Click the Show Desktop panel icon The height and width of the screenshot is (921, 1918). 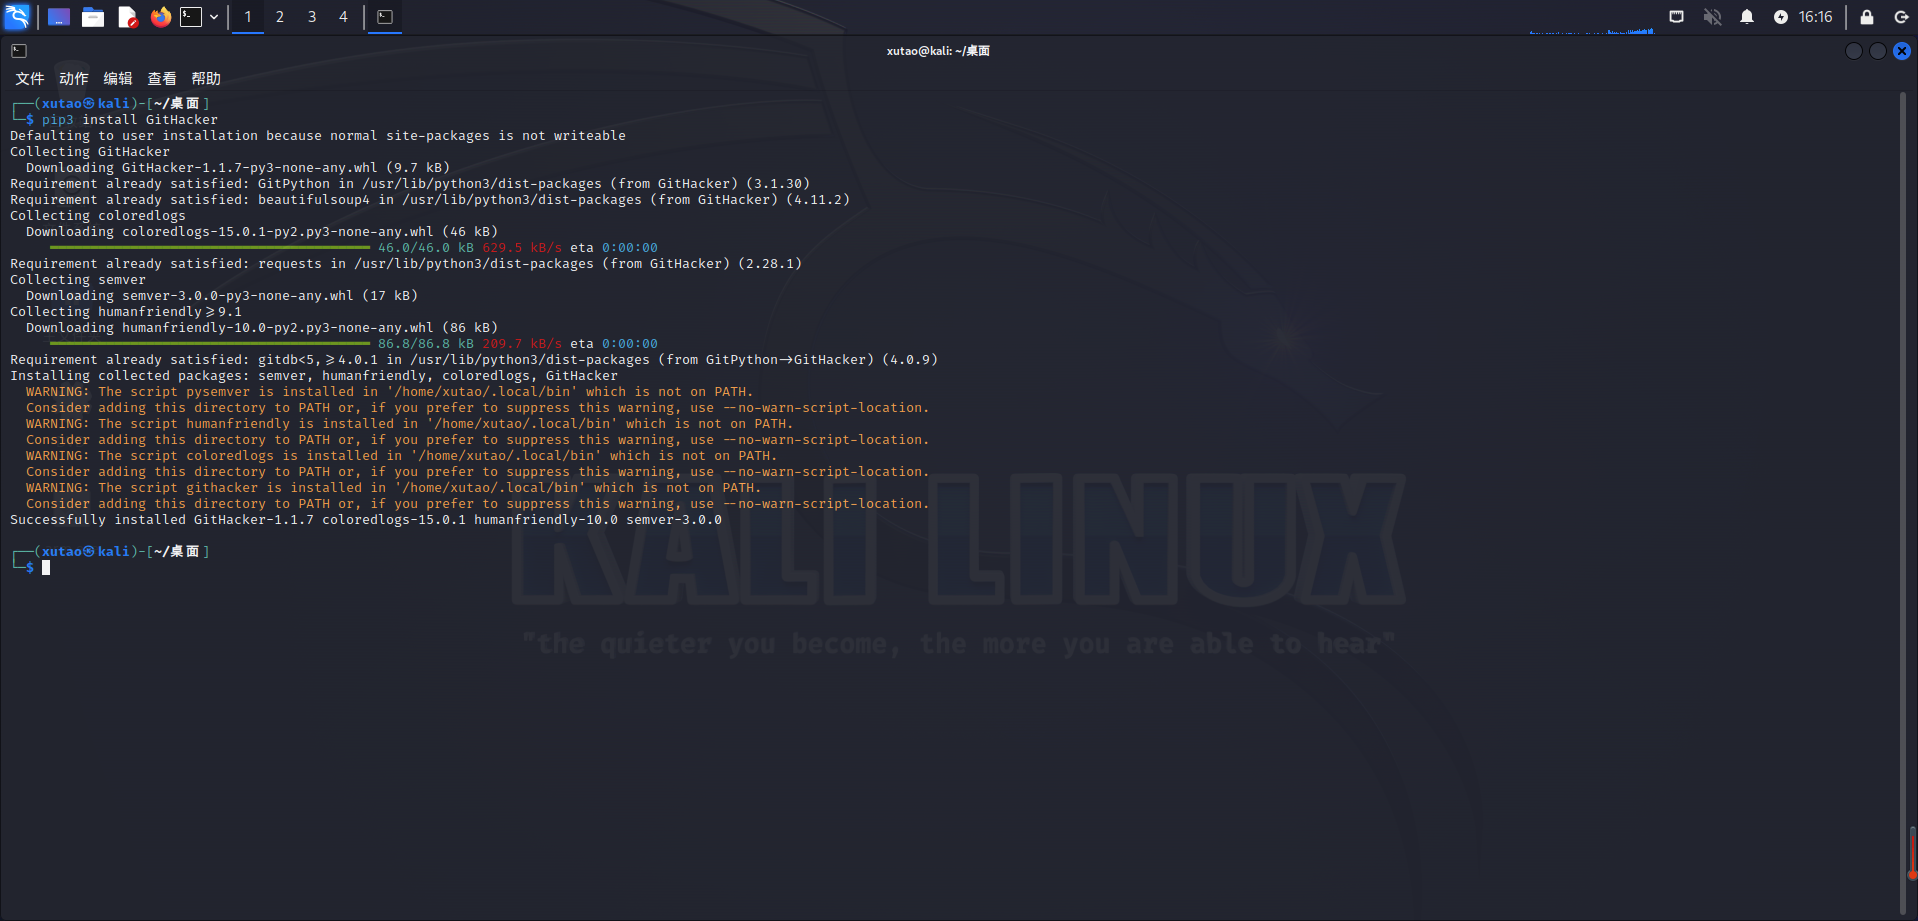click(59, 17)
